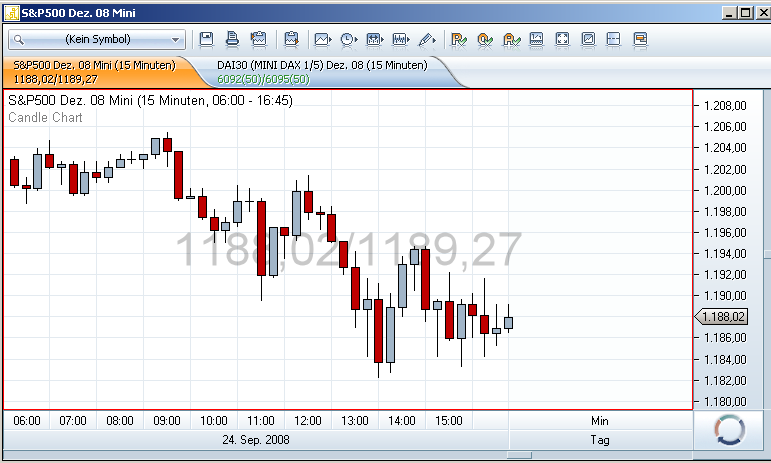Click the orange 'A' checkmark toolbar icon
The image size is (771, 463).
(x=511, y=40)
